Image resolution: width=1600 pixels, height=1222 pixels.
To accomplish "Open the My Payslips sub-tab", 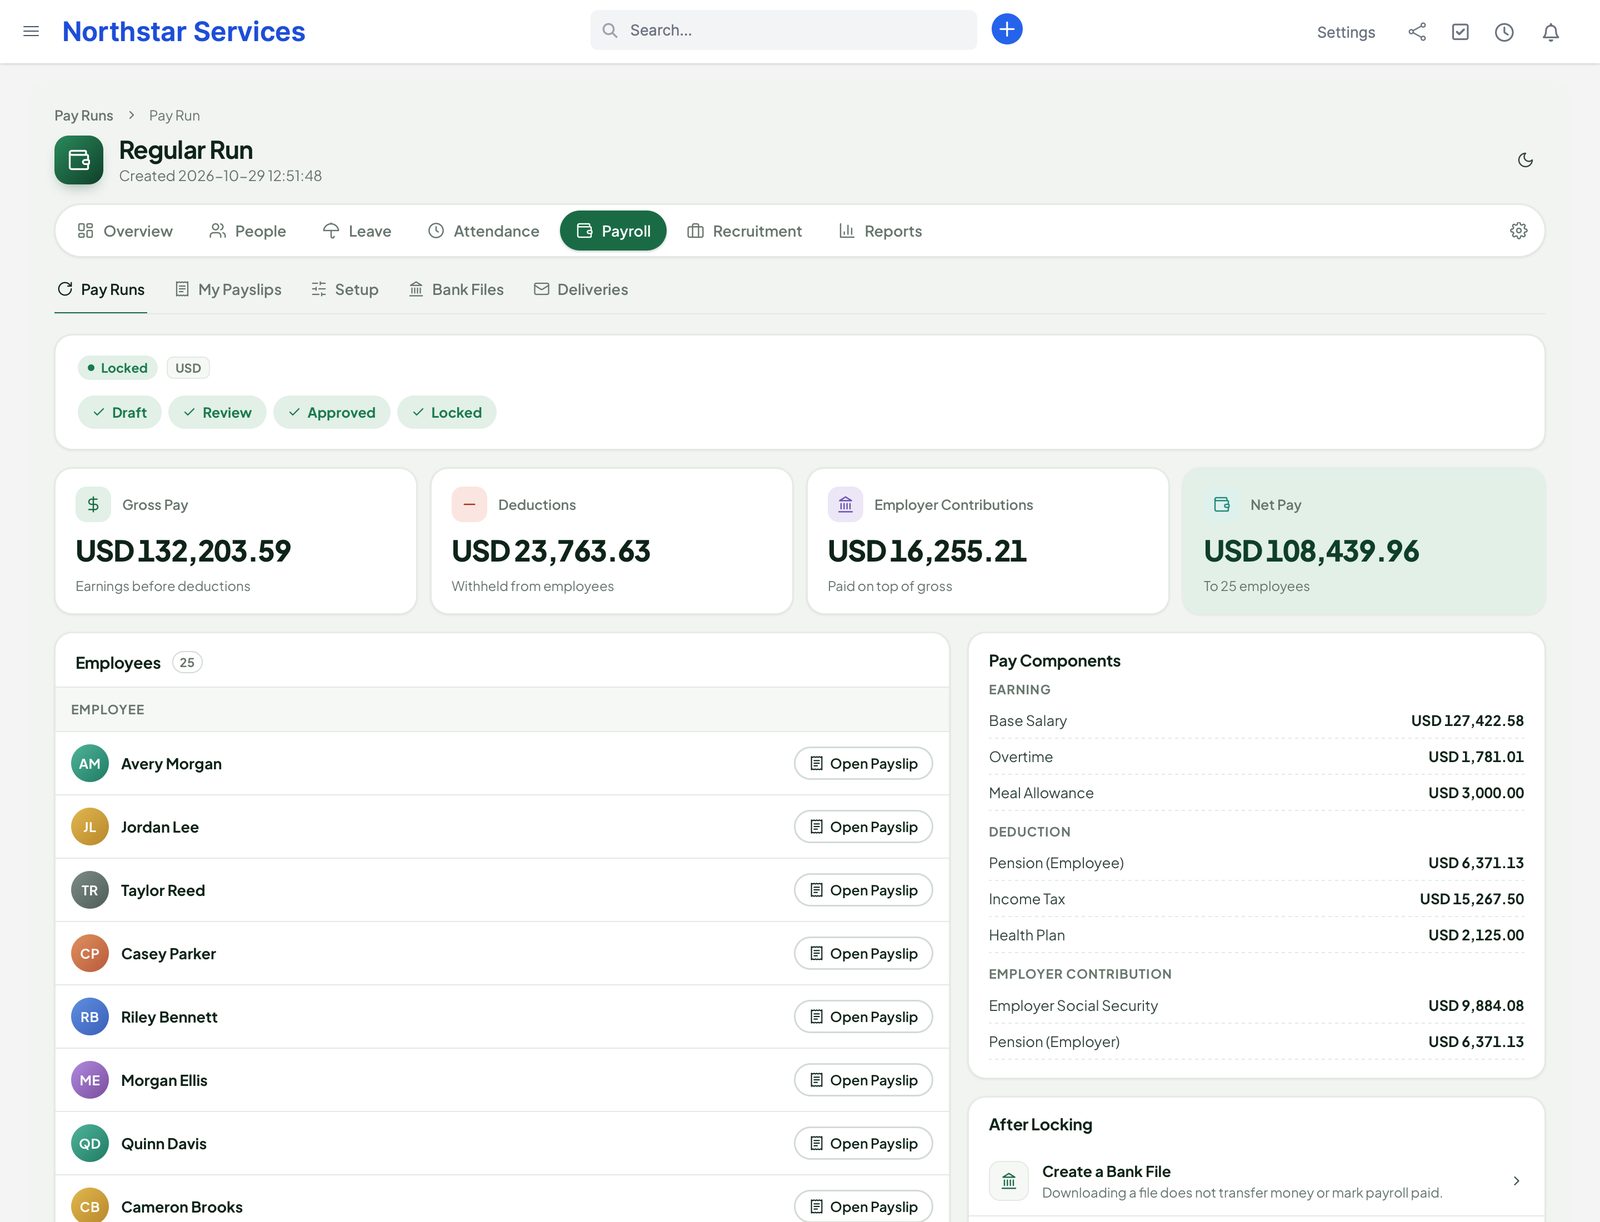I will point(228,289).
